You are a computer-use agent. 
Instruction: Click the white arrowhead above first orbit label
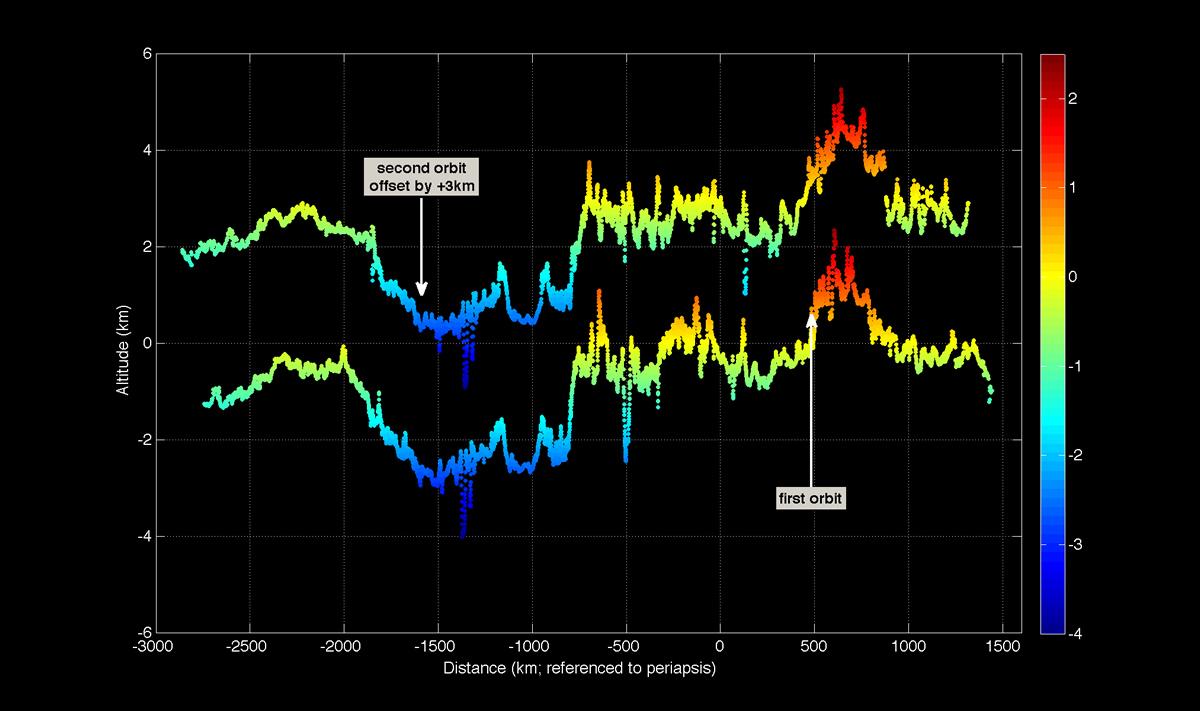point(811,318)
